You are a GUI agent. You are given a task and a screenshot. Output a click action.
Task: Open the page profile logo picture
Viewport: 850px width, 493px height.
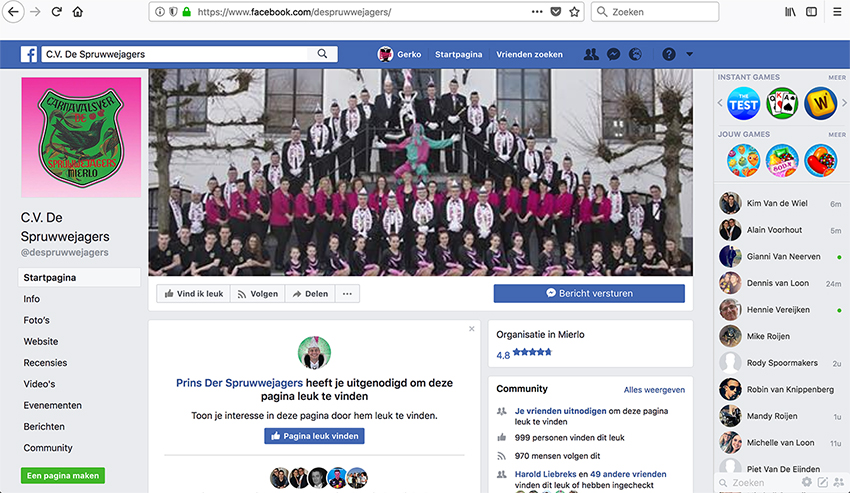point(81,137)
